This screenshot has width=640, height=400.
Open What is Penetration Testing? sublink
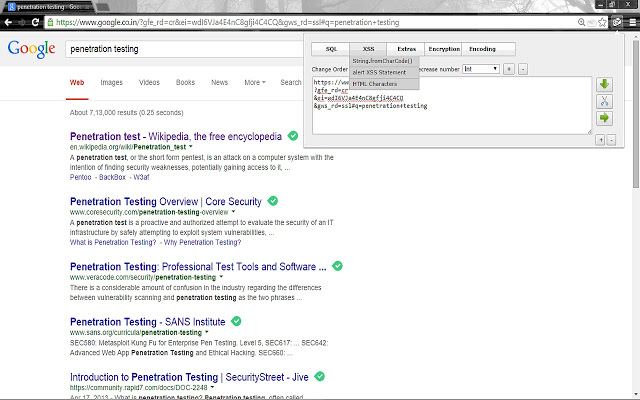coord(113,242)
